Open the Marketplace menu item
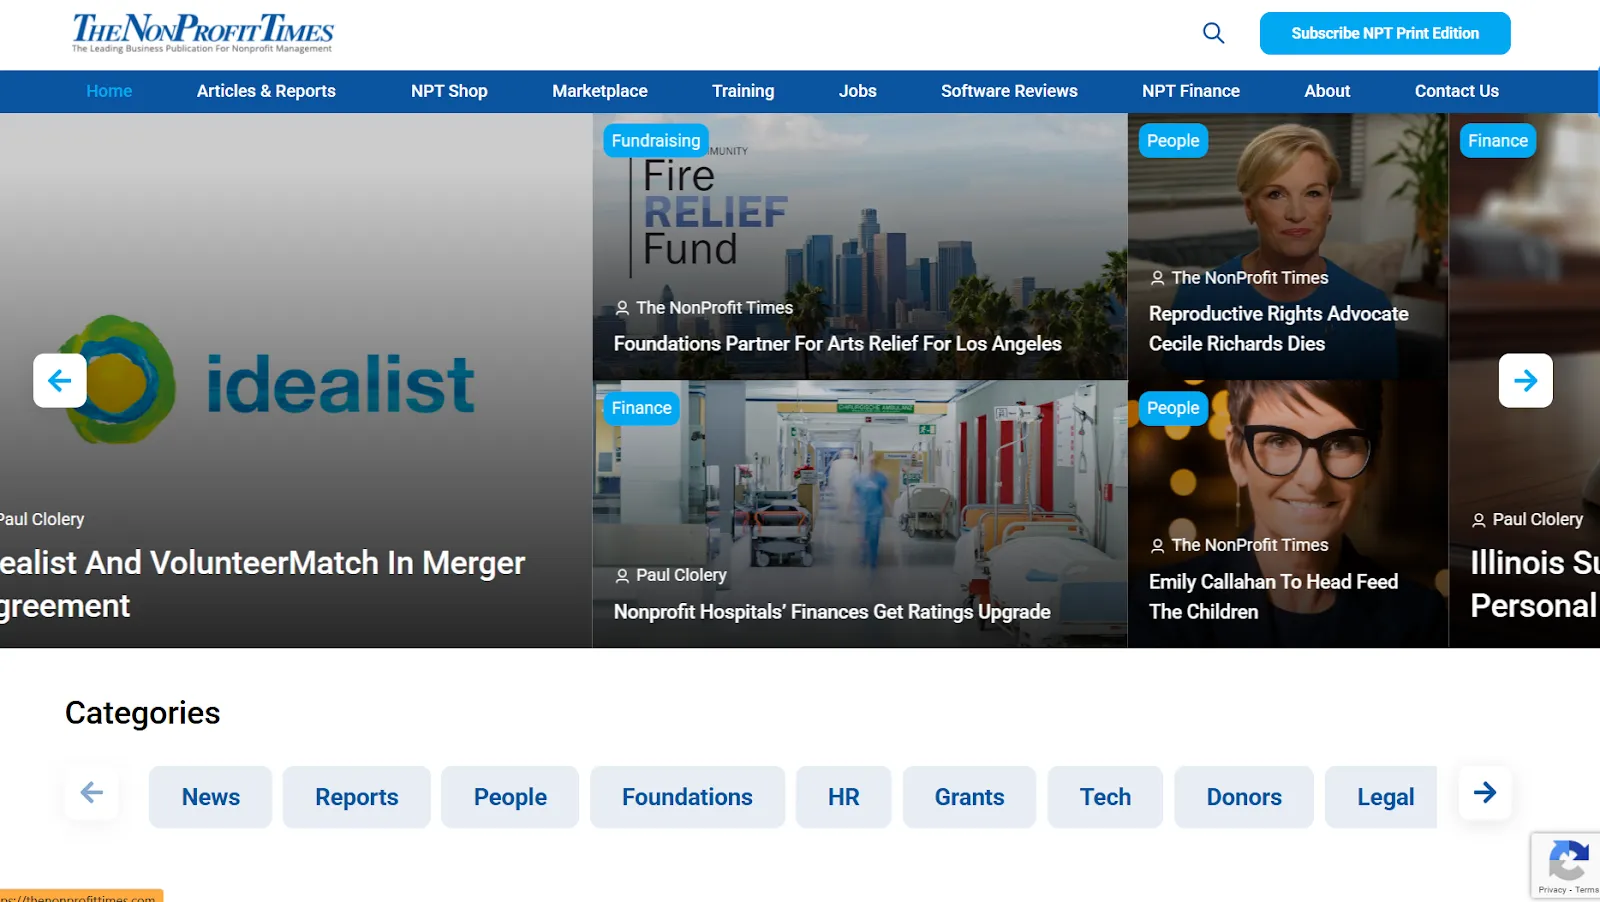Viewport: 1600px width, 902px height. click(600, 91)
